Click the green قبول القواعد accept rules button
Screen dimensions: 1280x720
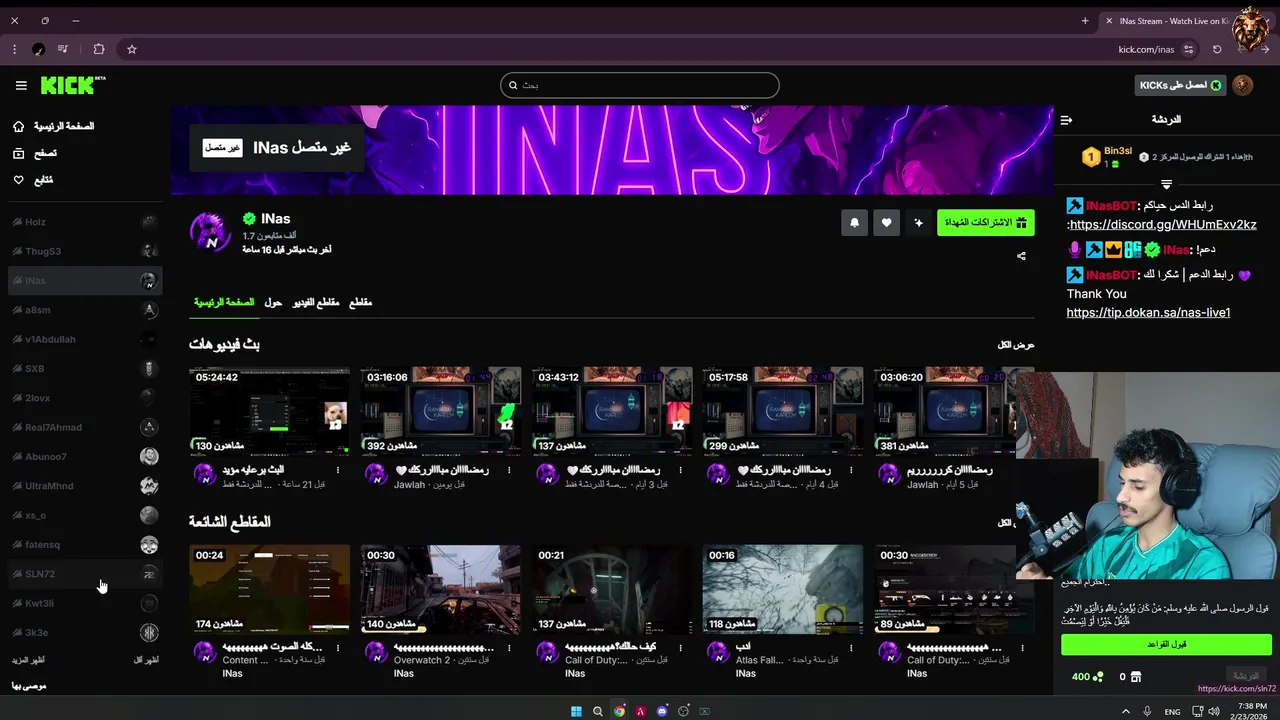1166,644
